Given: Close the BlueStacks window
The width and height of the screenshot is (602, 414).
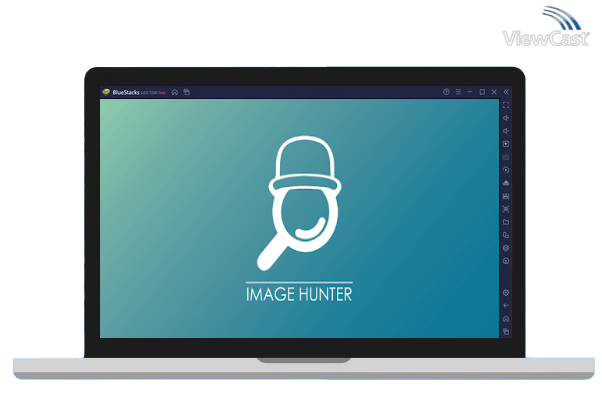Looking at the screenshot, I should point(494,92).
